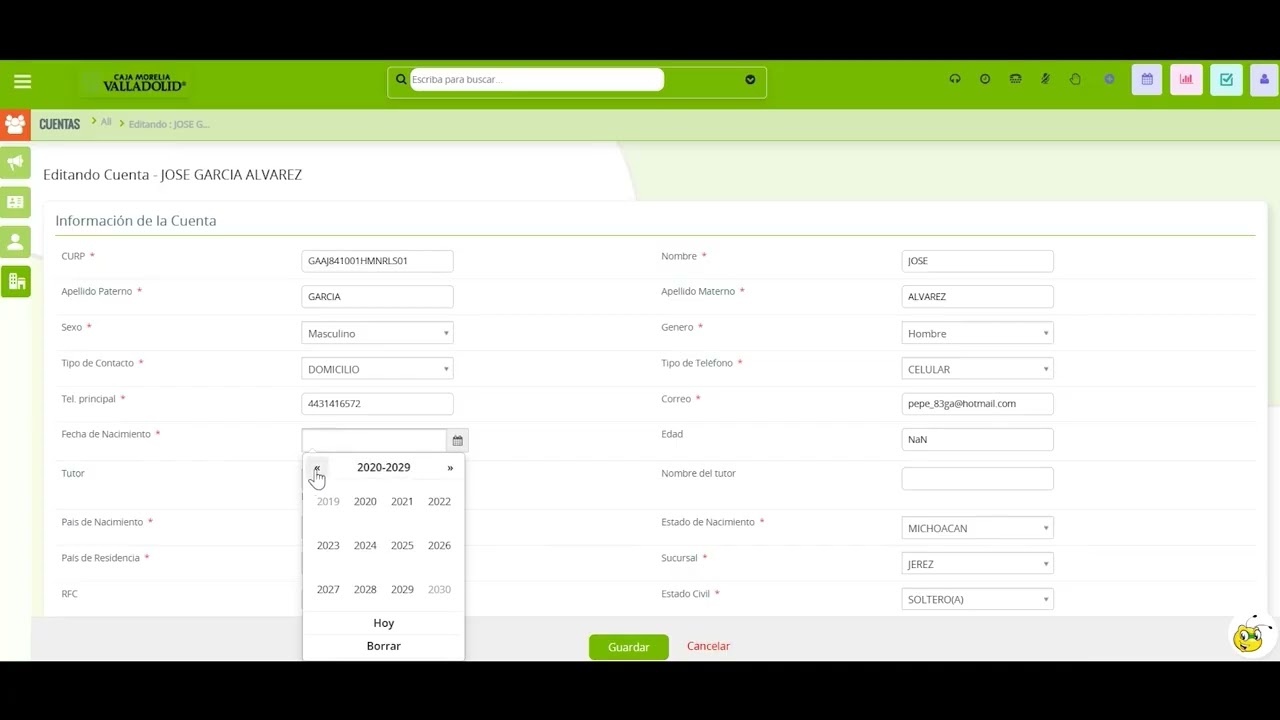Open the bar chart reports shortcut
The image size is (1280, 720).
coord(1186,80)
